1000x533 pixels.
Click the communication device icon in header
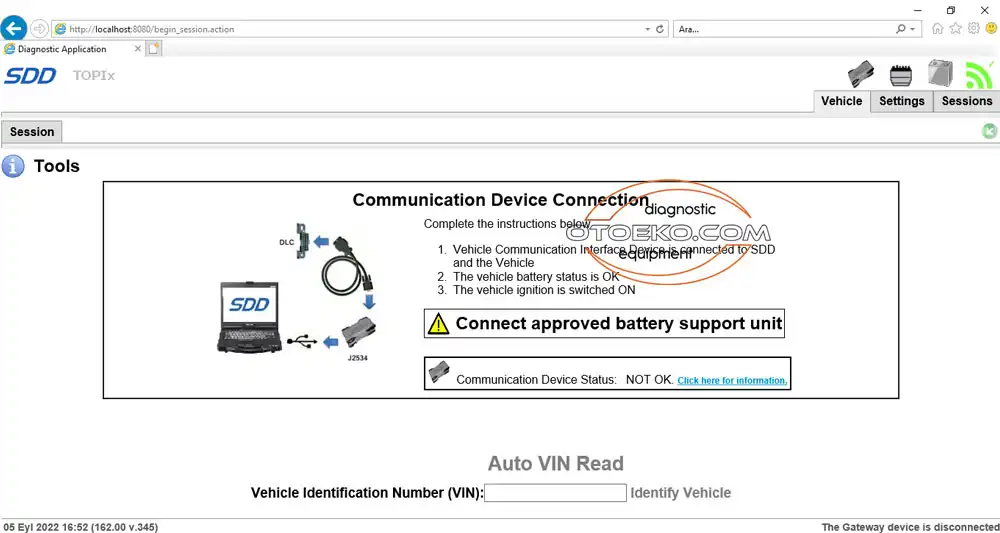(x=861, y=75)
